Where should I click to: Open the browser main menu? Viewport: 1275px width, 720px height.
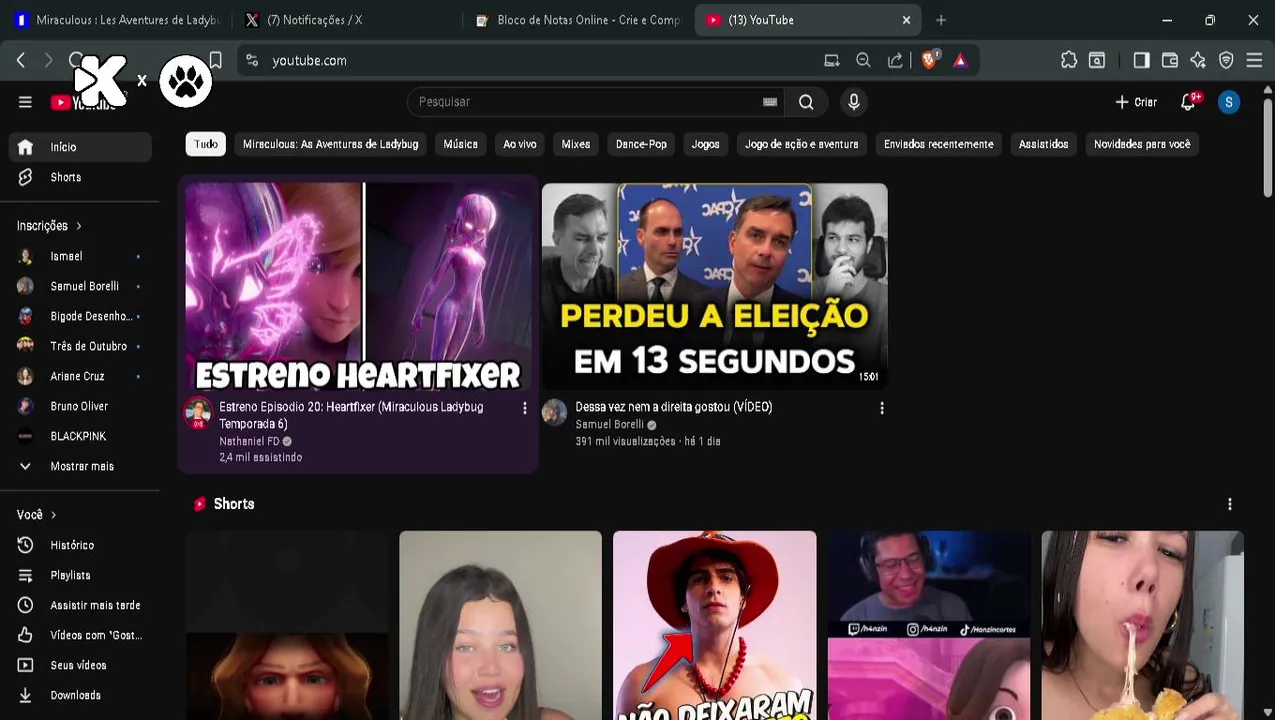click(1255, 60)
